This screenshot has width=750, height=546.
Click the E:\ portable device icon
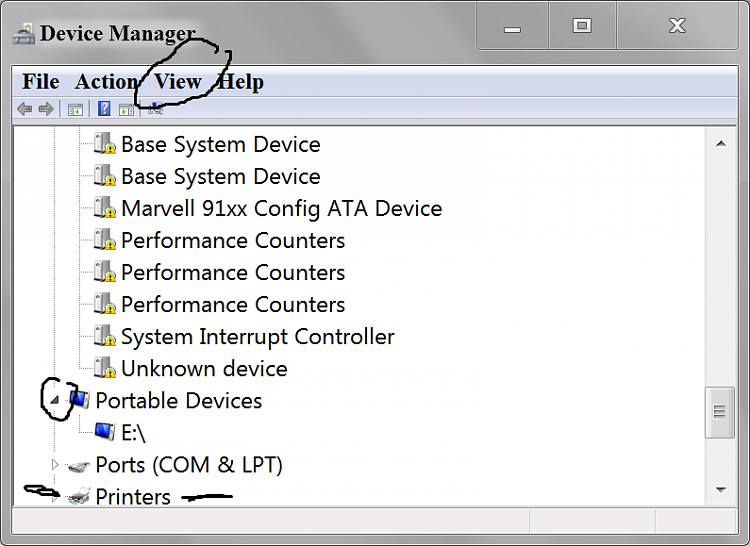(104, 432)
